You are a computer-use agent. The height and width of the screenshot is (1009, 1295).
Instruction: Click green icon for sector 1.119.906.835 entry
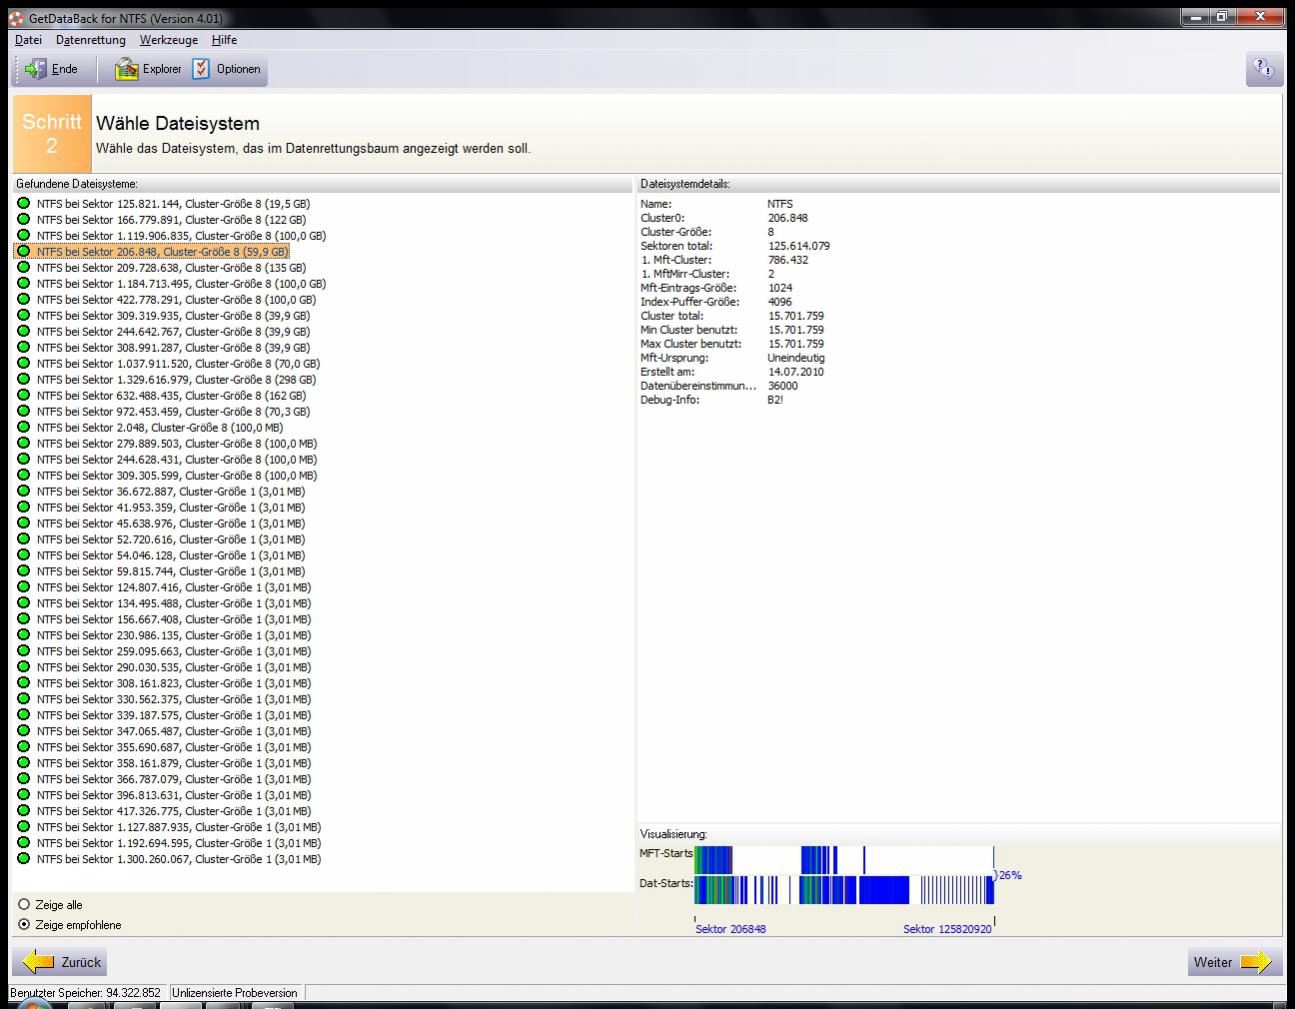click(24, 235)
